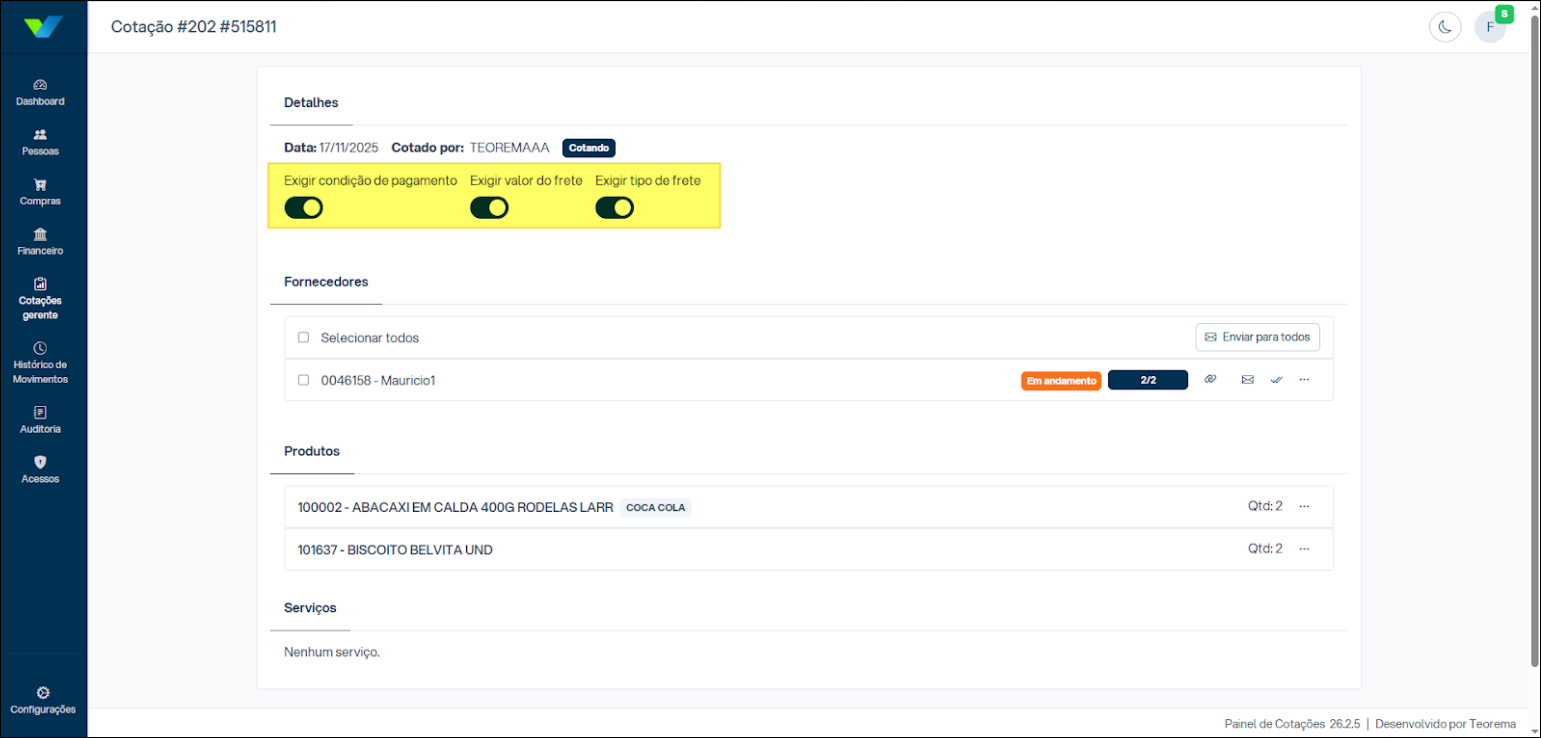Turn off Exigir valor do frete

point(489,208)
